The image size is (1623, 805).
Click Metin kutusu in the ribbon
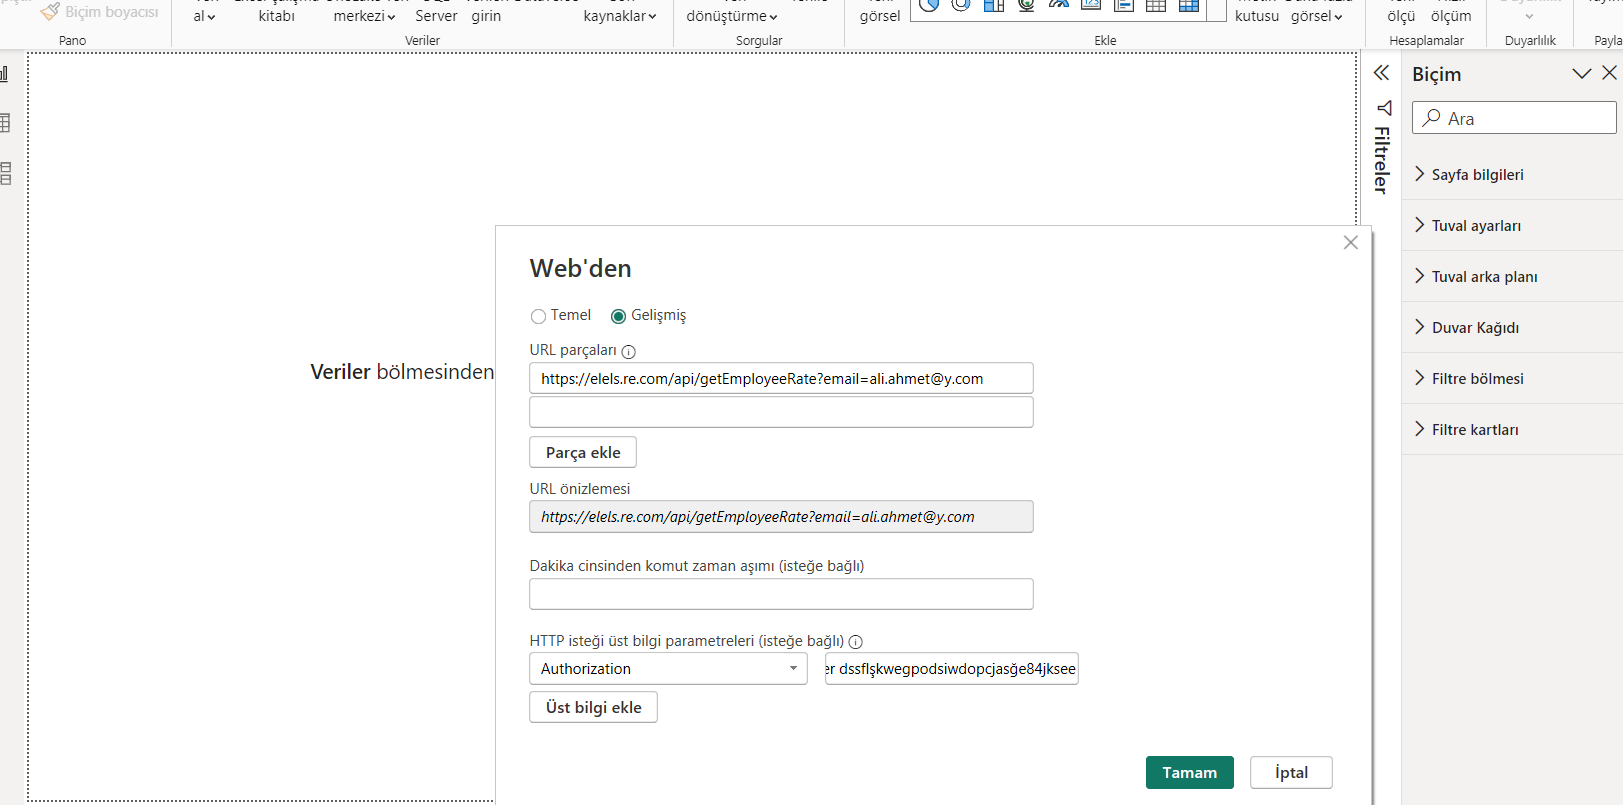tap(1257, 12)
